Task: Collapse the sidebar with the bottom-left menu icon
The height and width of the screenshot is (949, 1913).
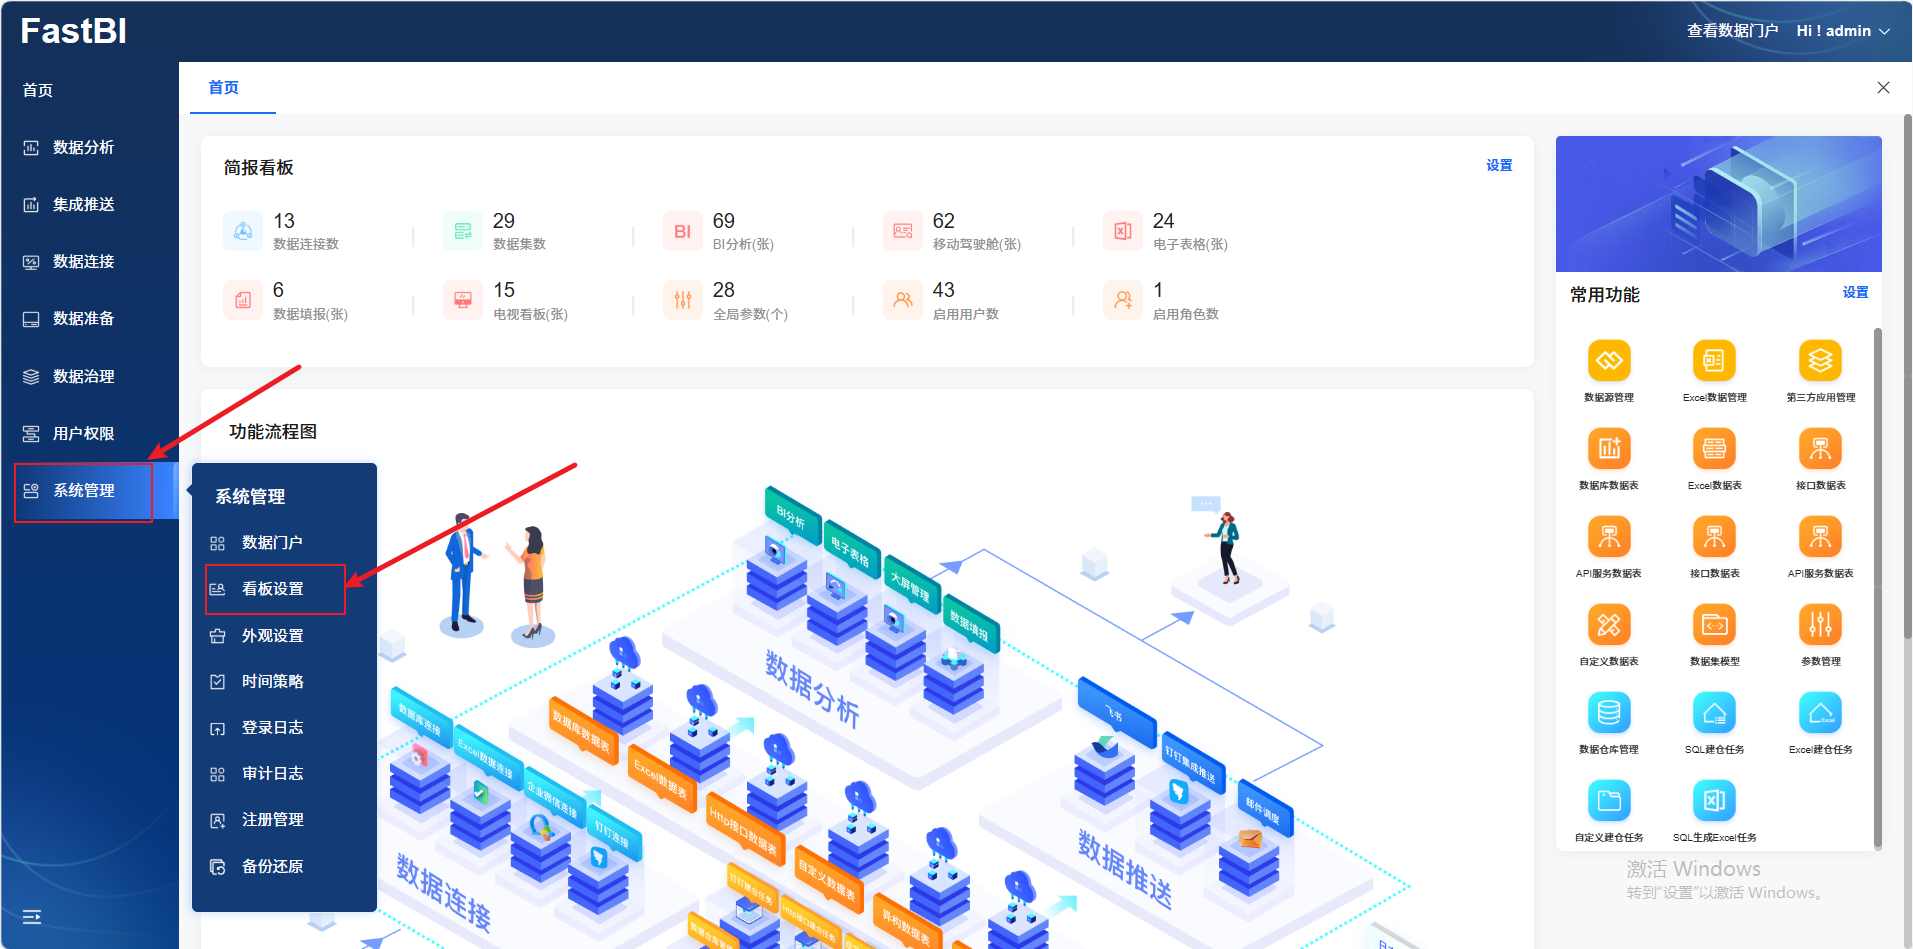Action: coord(32,917)
